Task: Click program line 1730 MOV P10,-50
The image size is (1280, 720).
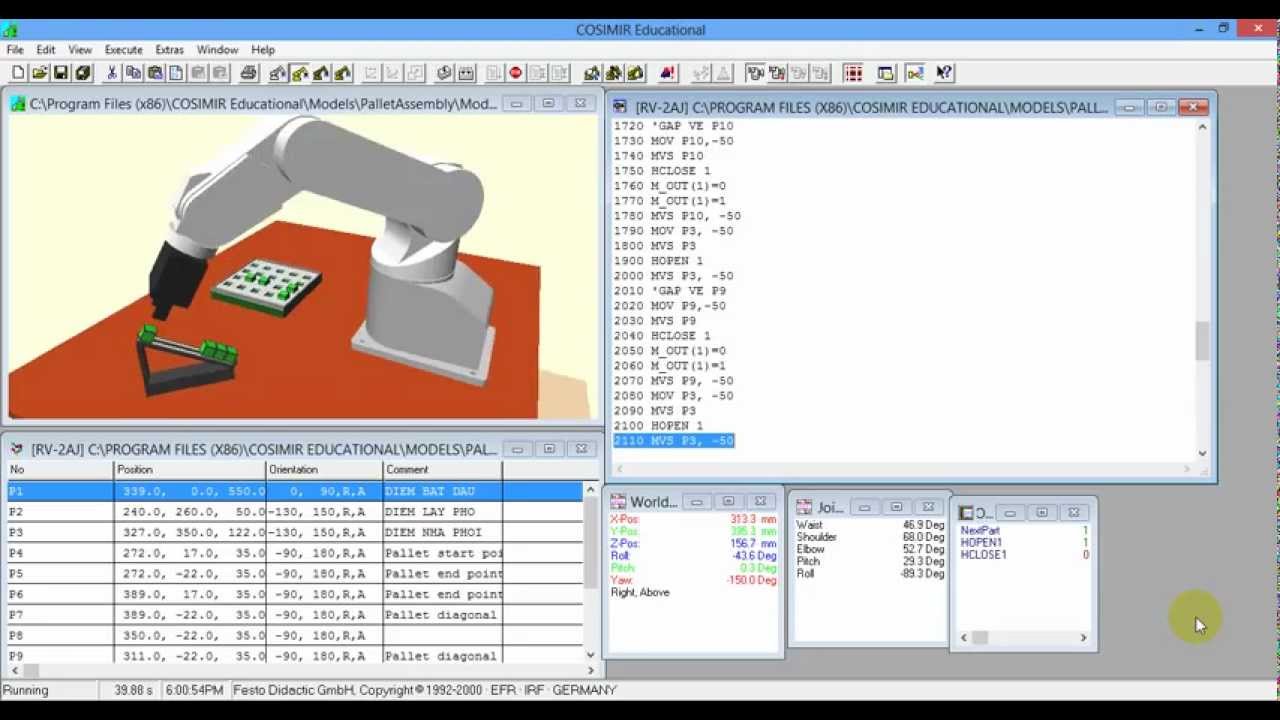Action: (673, 141)
